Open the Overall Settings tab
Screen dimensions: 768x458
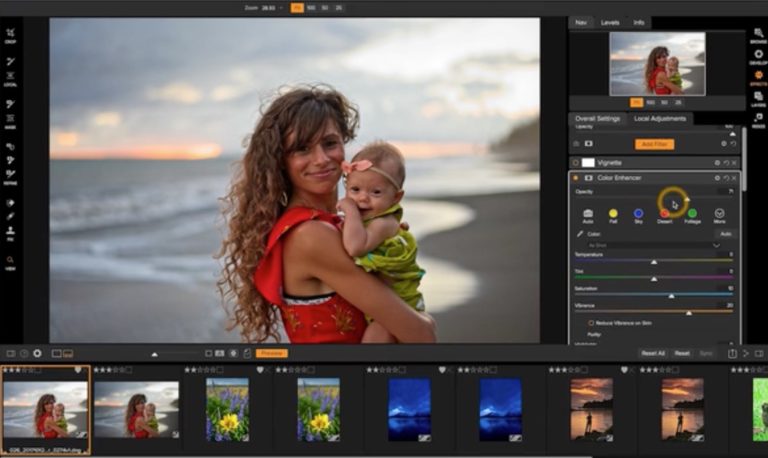pyautogui.click(x=598, y=119)
